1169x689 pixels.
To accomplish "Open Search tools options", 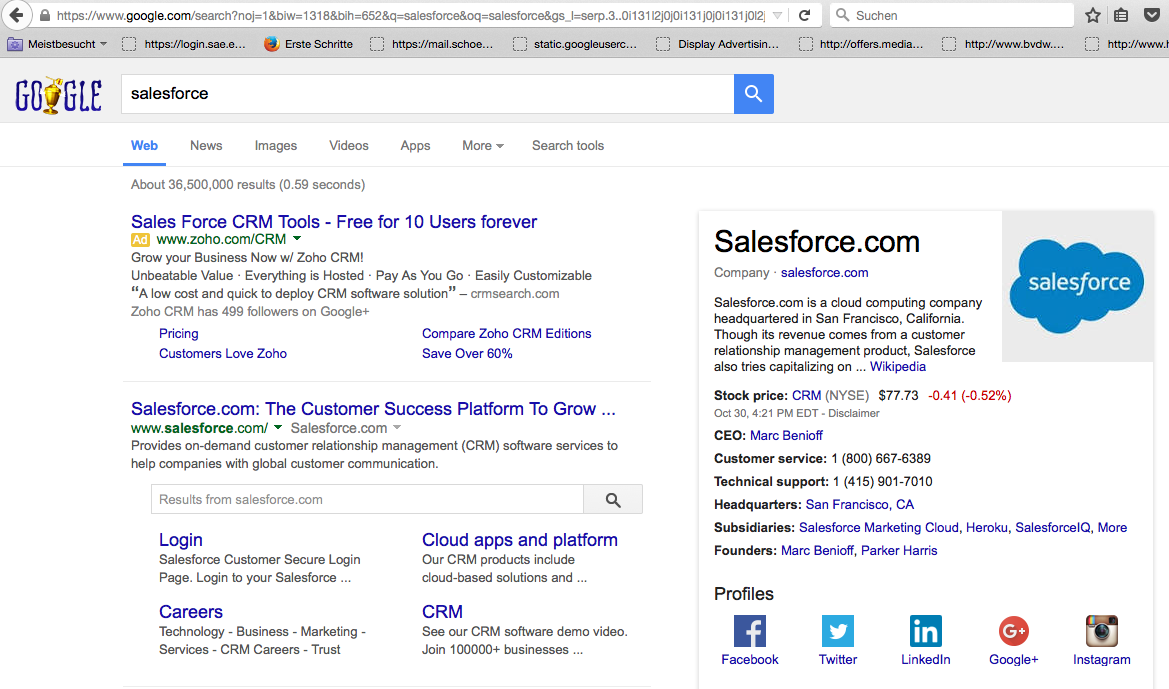I will [567, 145].
